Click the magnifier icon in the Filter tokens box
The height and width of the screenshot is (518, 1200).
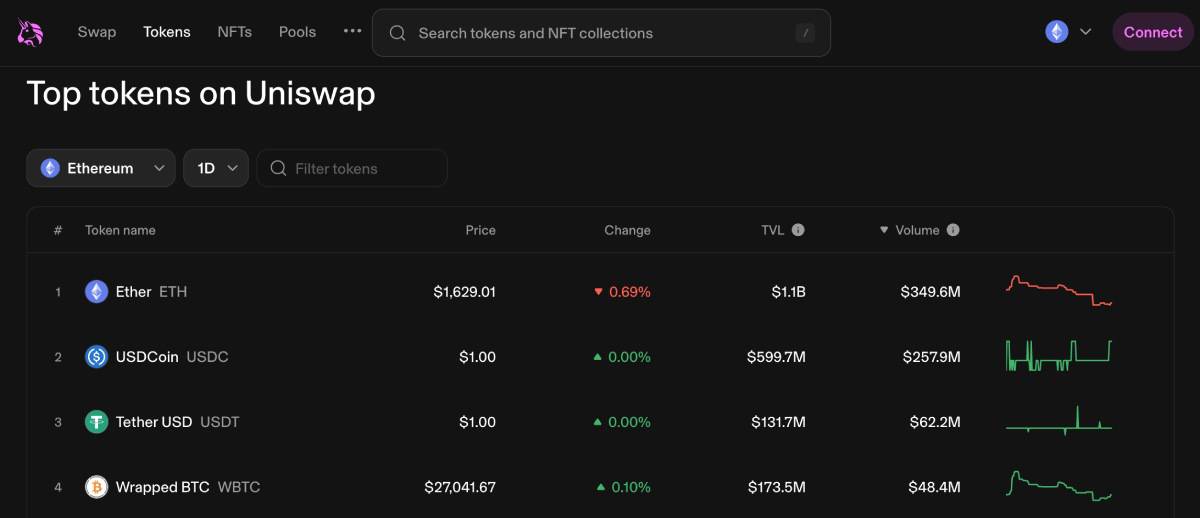(279, 168)
